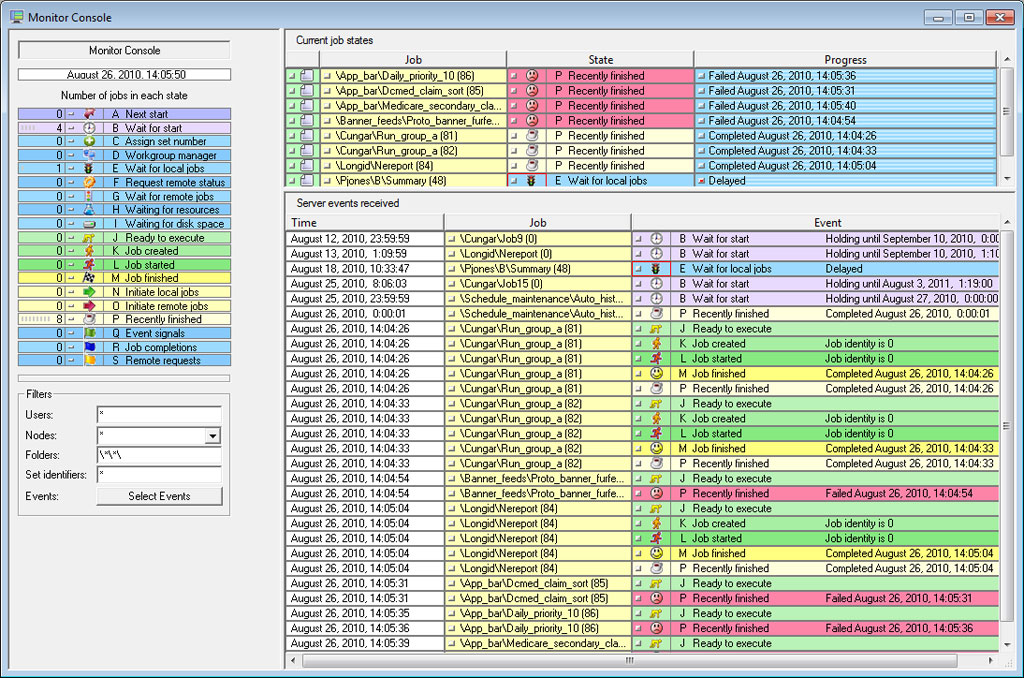Image resolution: width=1024 pixels, height=678 pixels.
Task: Click the 'August 26, 2010, 0:00:01' time cell
Action: point(364,314)
